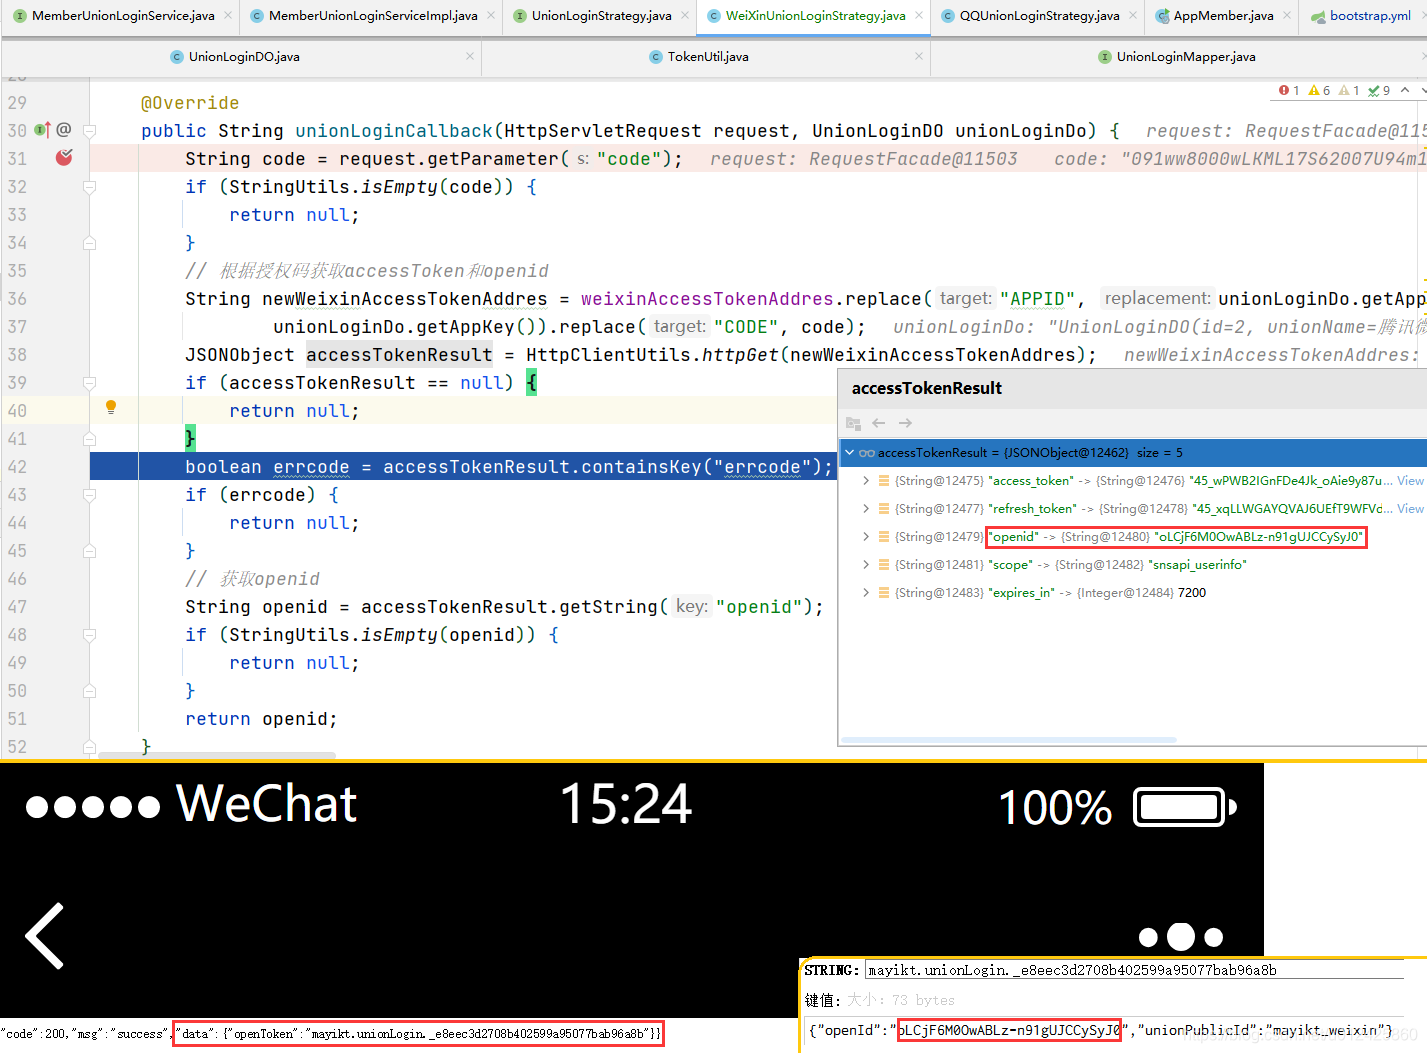Click the JSON value field containing openId

[1105, 1030]
